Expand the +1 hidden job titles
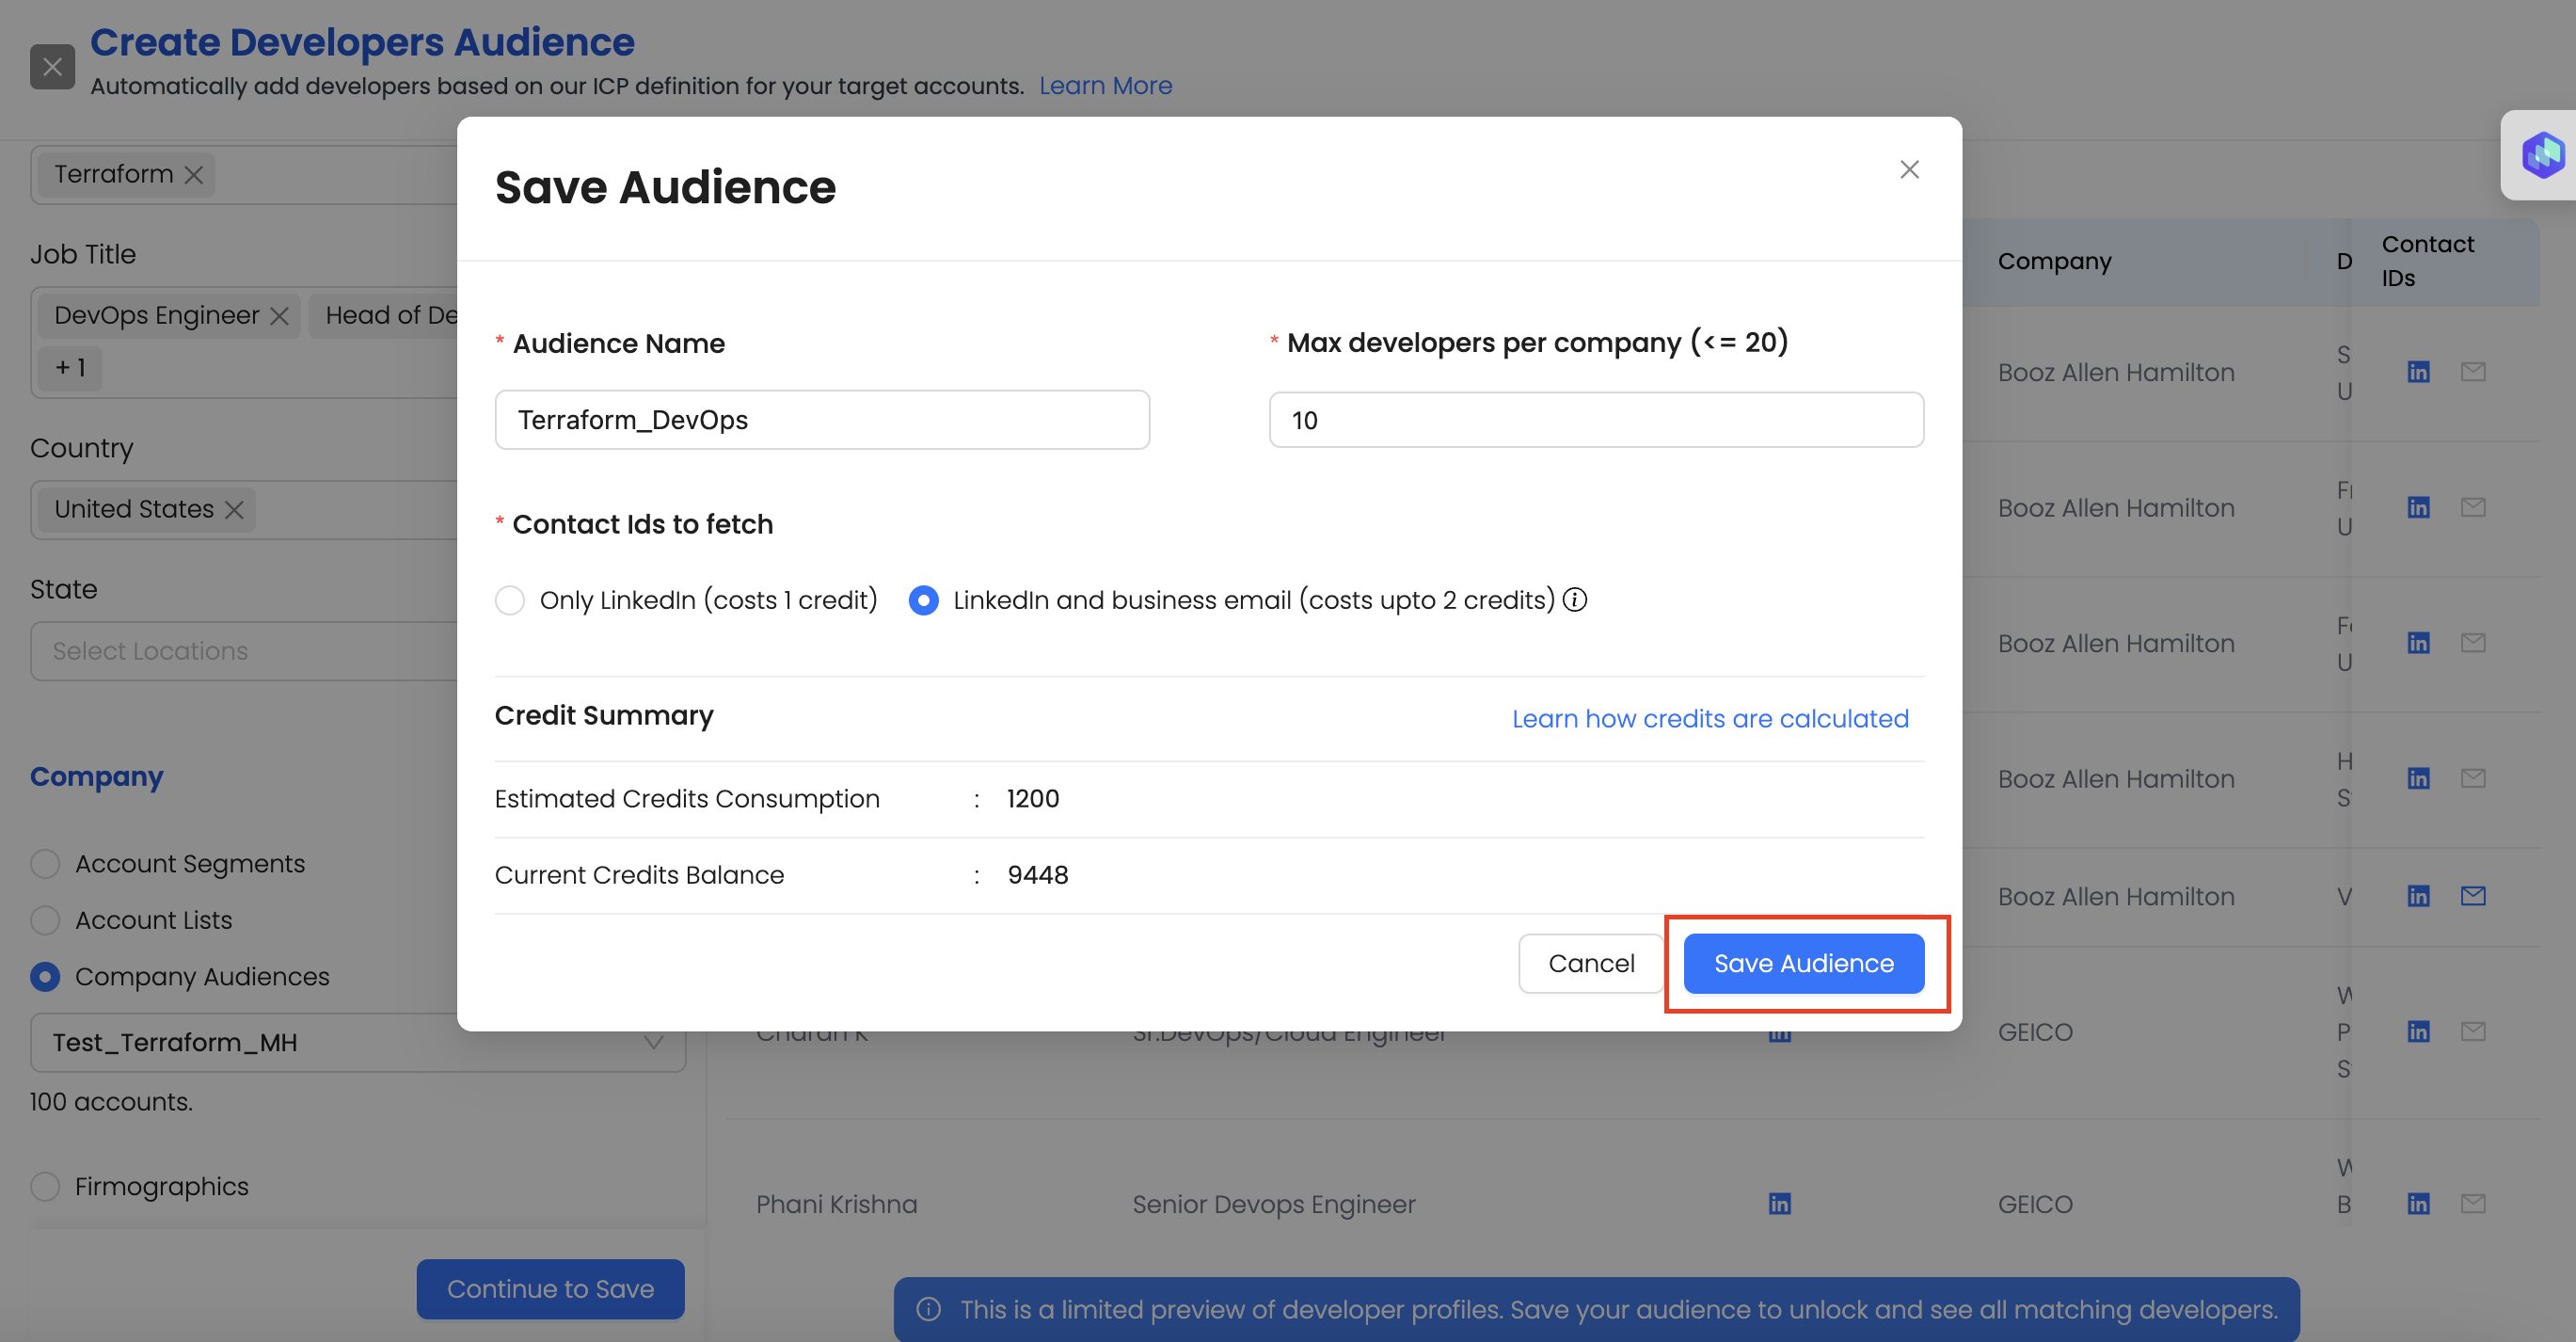 [x=70, y=368]
